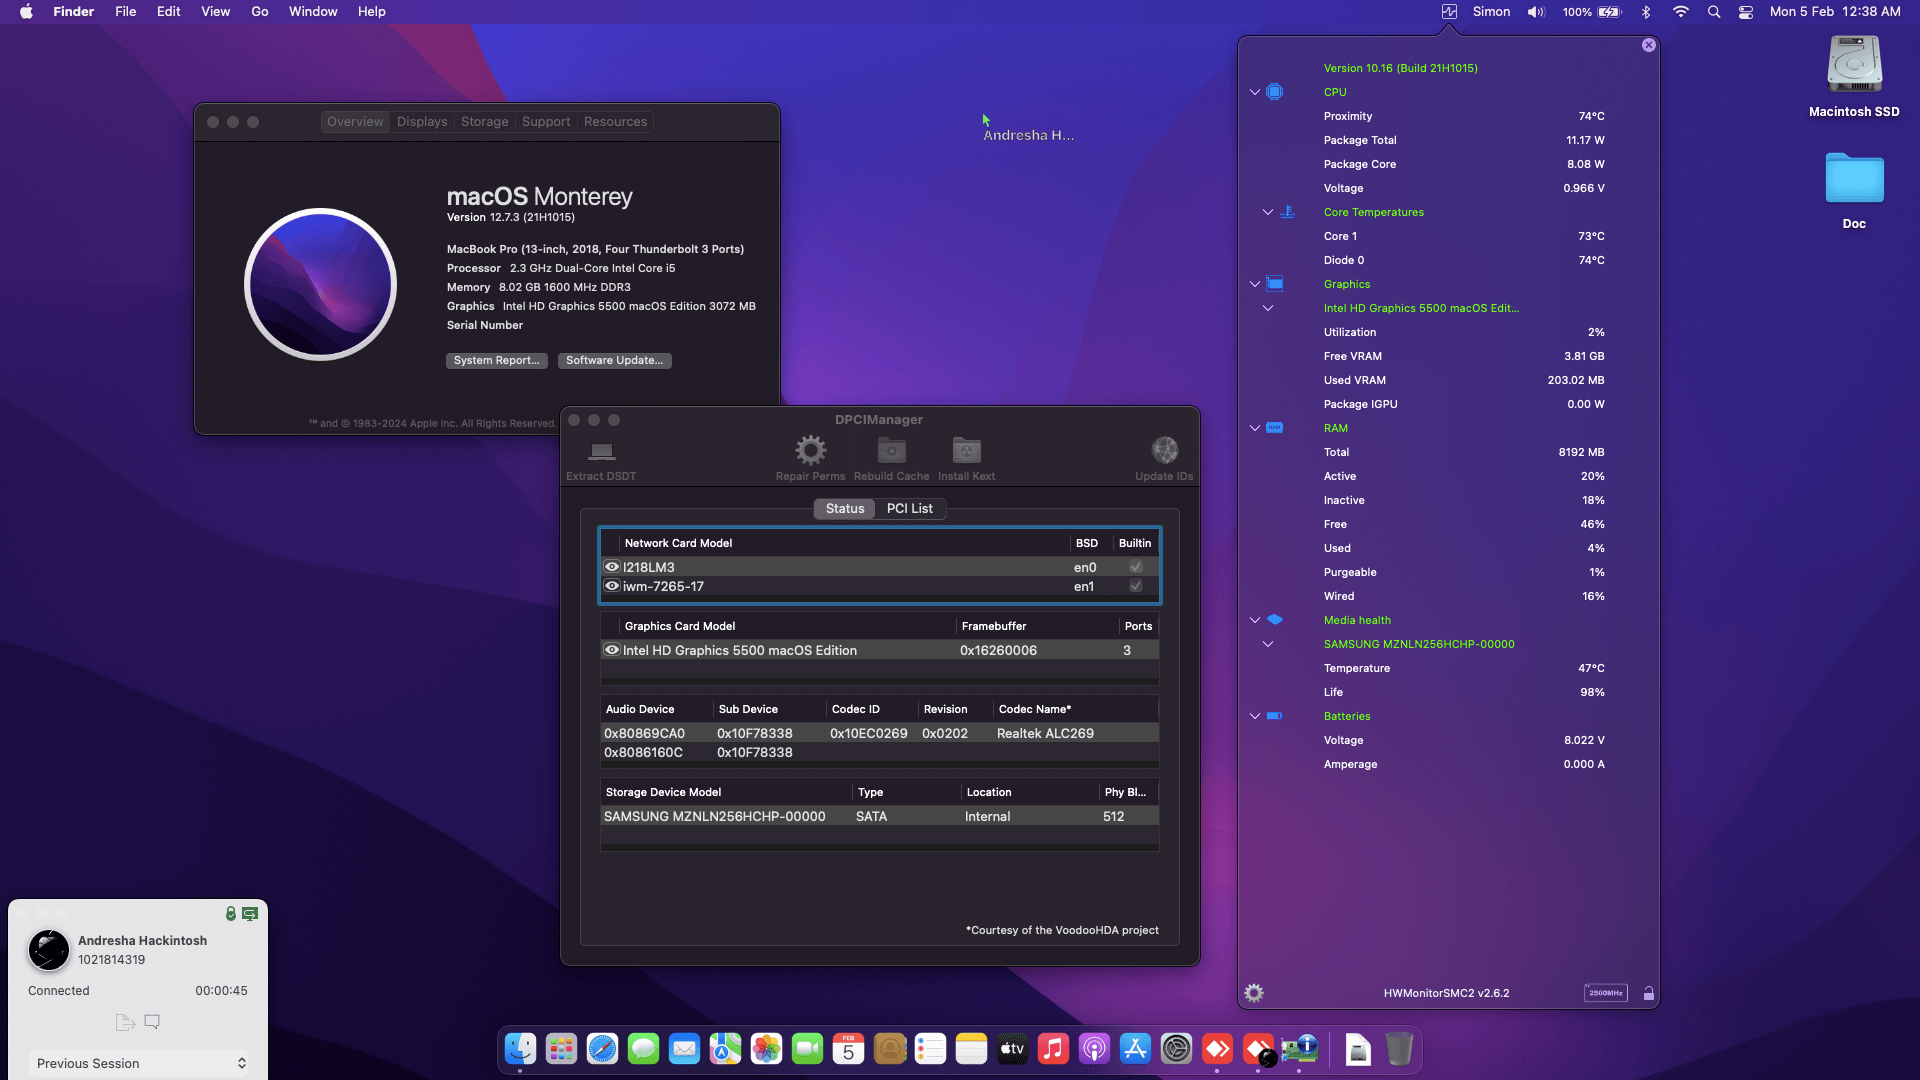Click the Software Update button
Image resolution: width=1920 pixels, height=1080 pixels.
point(614,360)
